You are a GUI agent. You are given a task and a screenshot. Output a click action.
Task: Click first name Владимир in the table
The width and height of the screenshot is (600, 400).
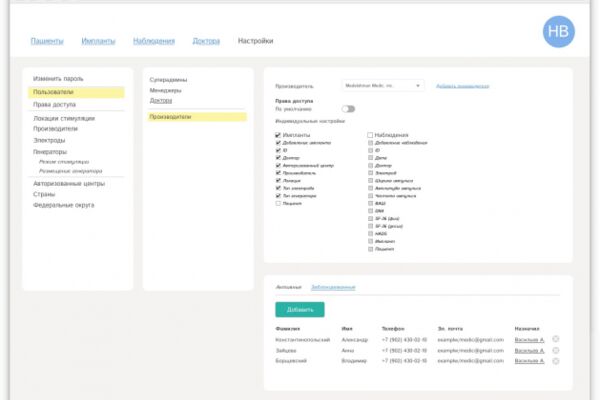(x=354, y=361)
